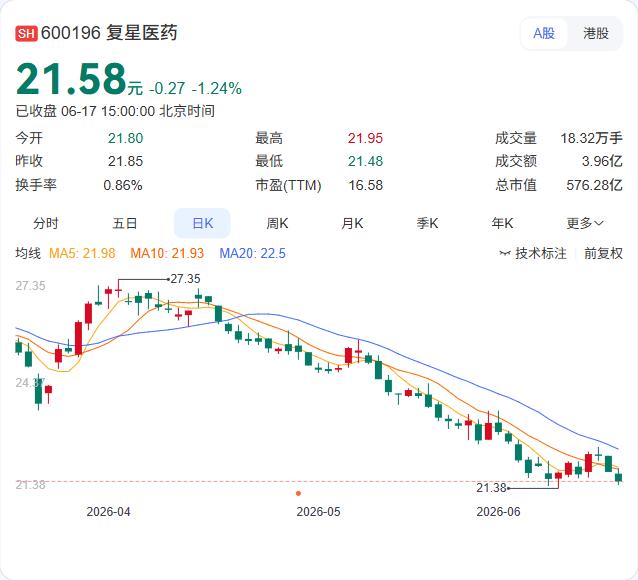Click the 换手率 value 0.86%

(x=123, y=185)
